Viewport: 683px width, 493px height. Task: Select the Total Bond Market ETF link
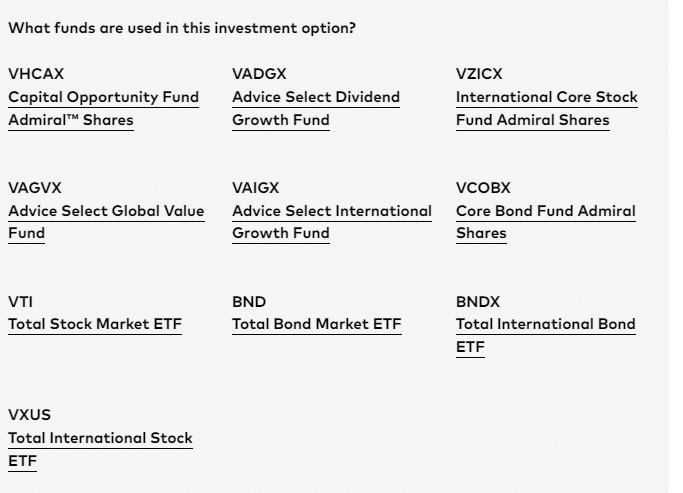coord(317,324)
